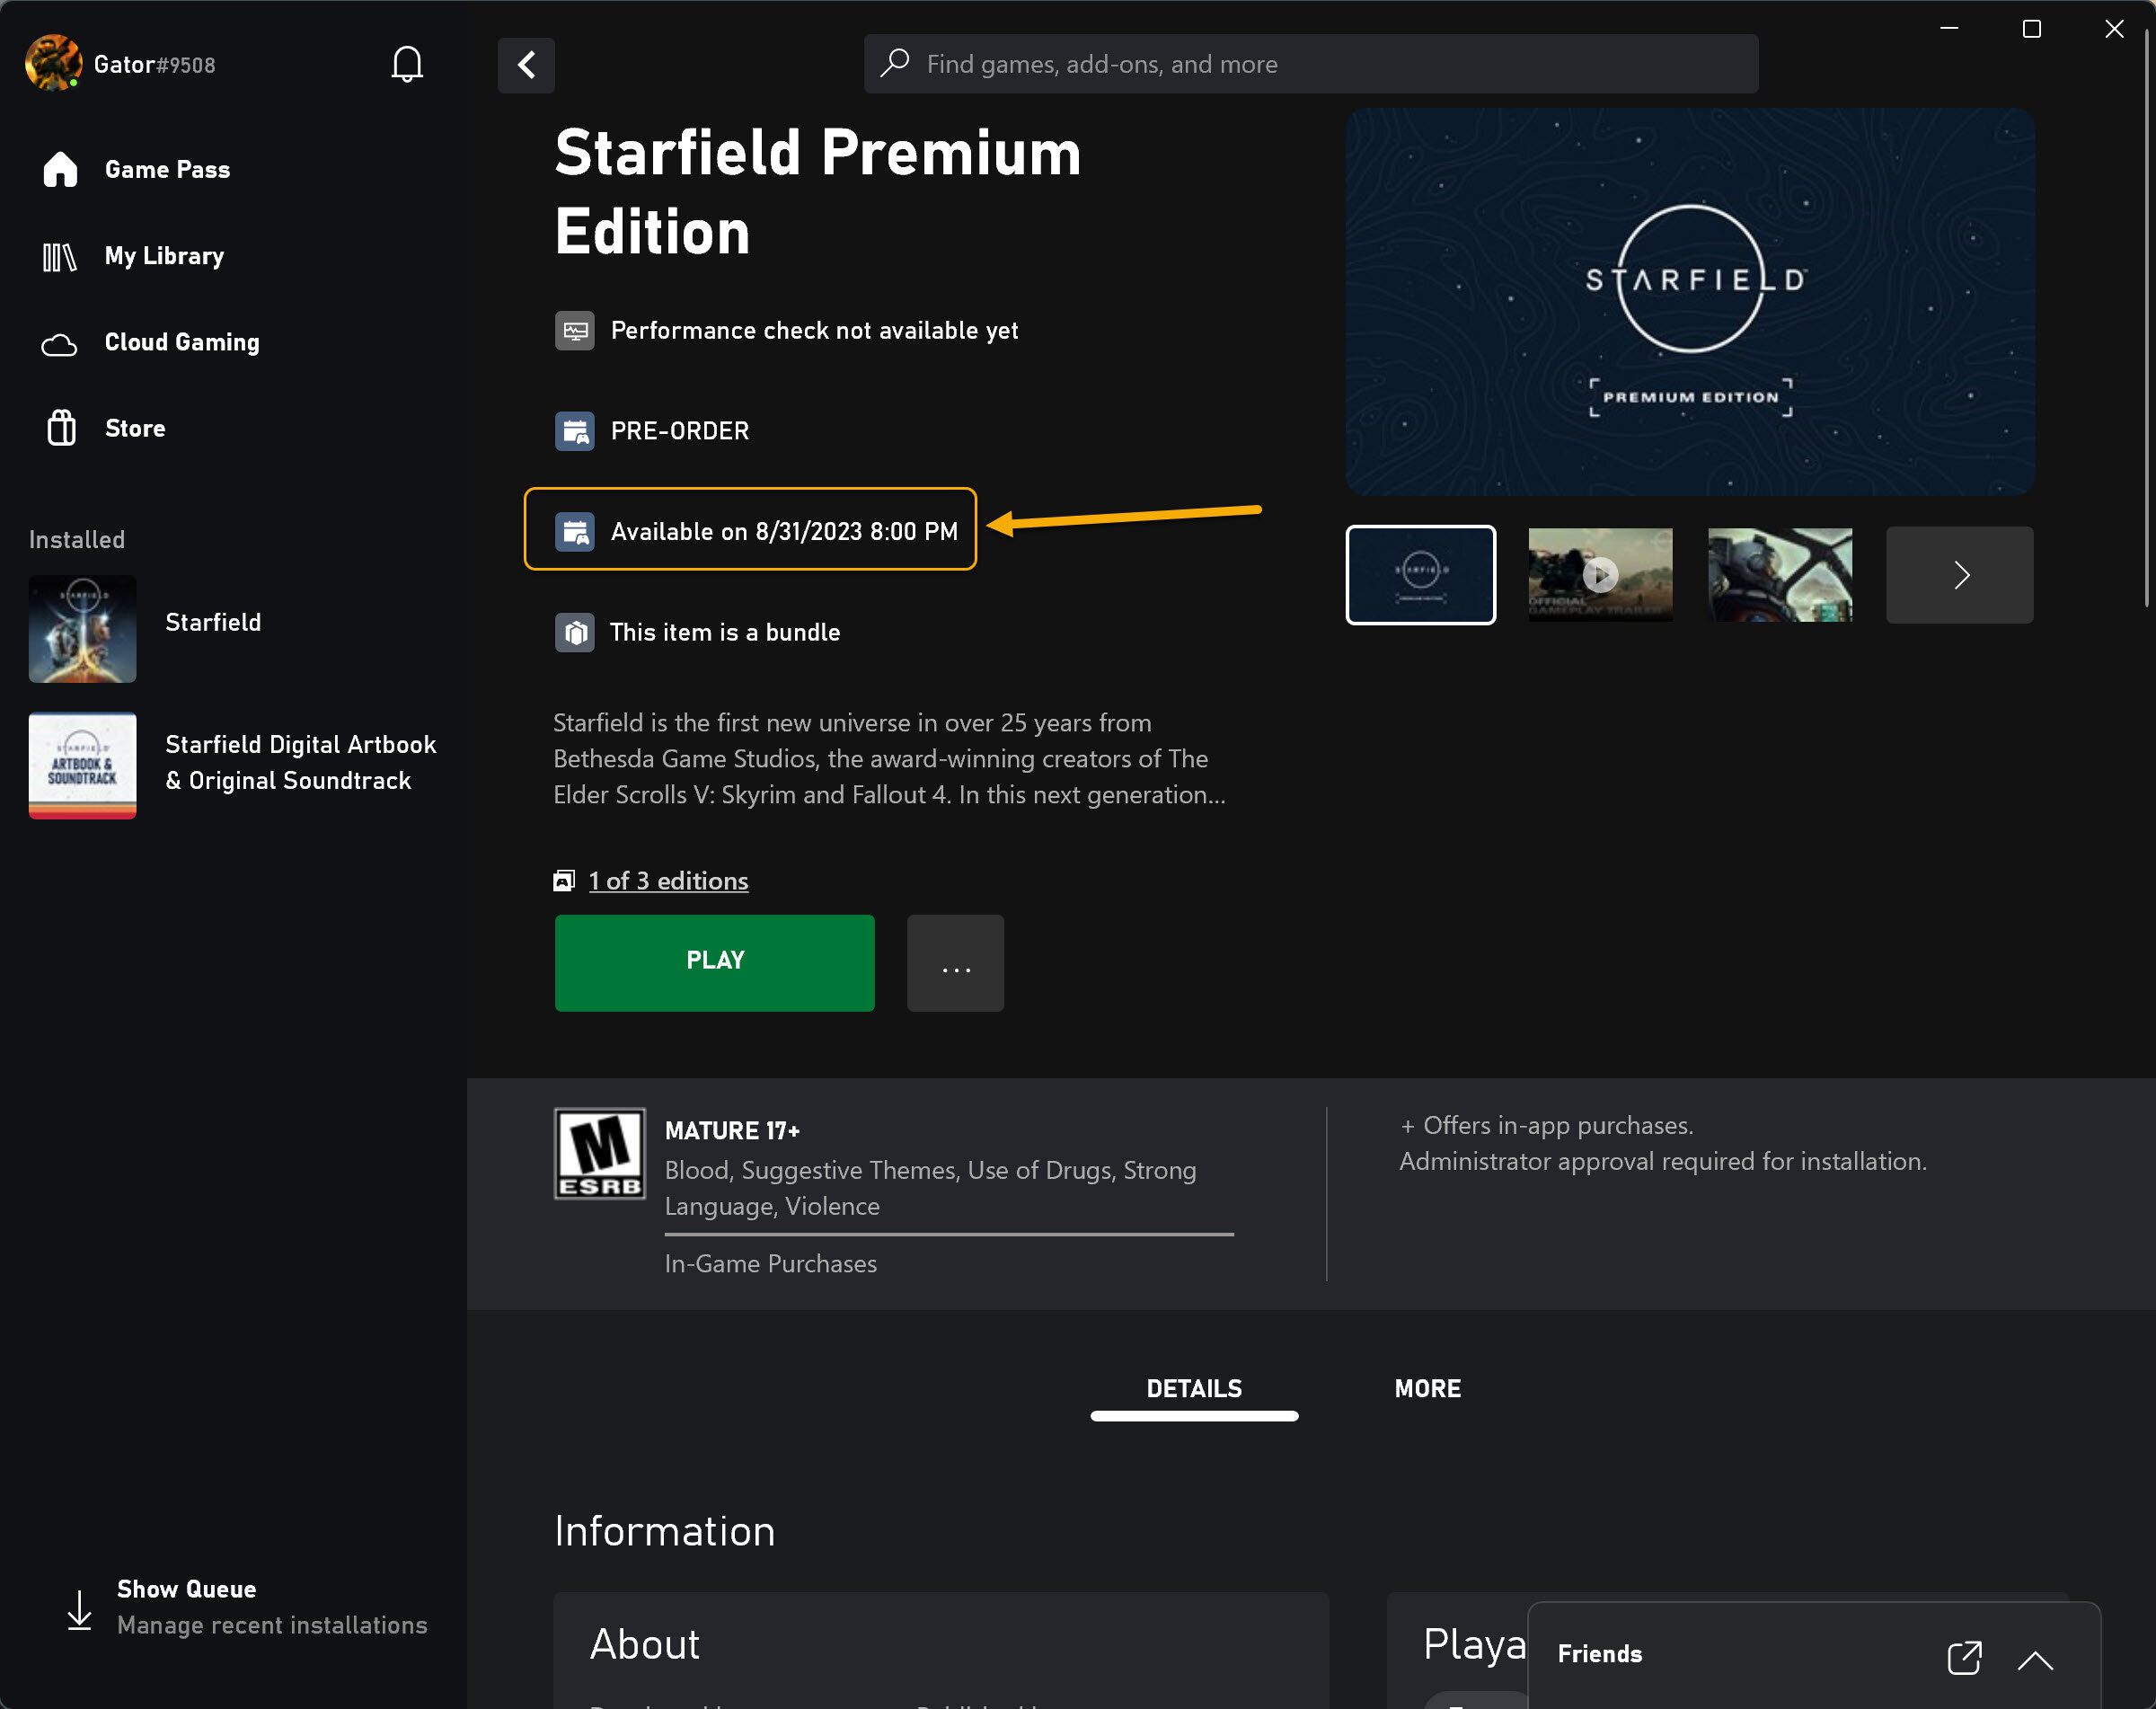Open Starfield Digital Artbook & Original Soundtrack
The image size is (2156, 1709).
[x=301, y=763]
